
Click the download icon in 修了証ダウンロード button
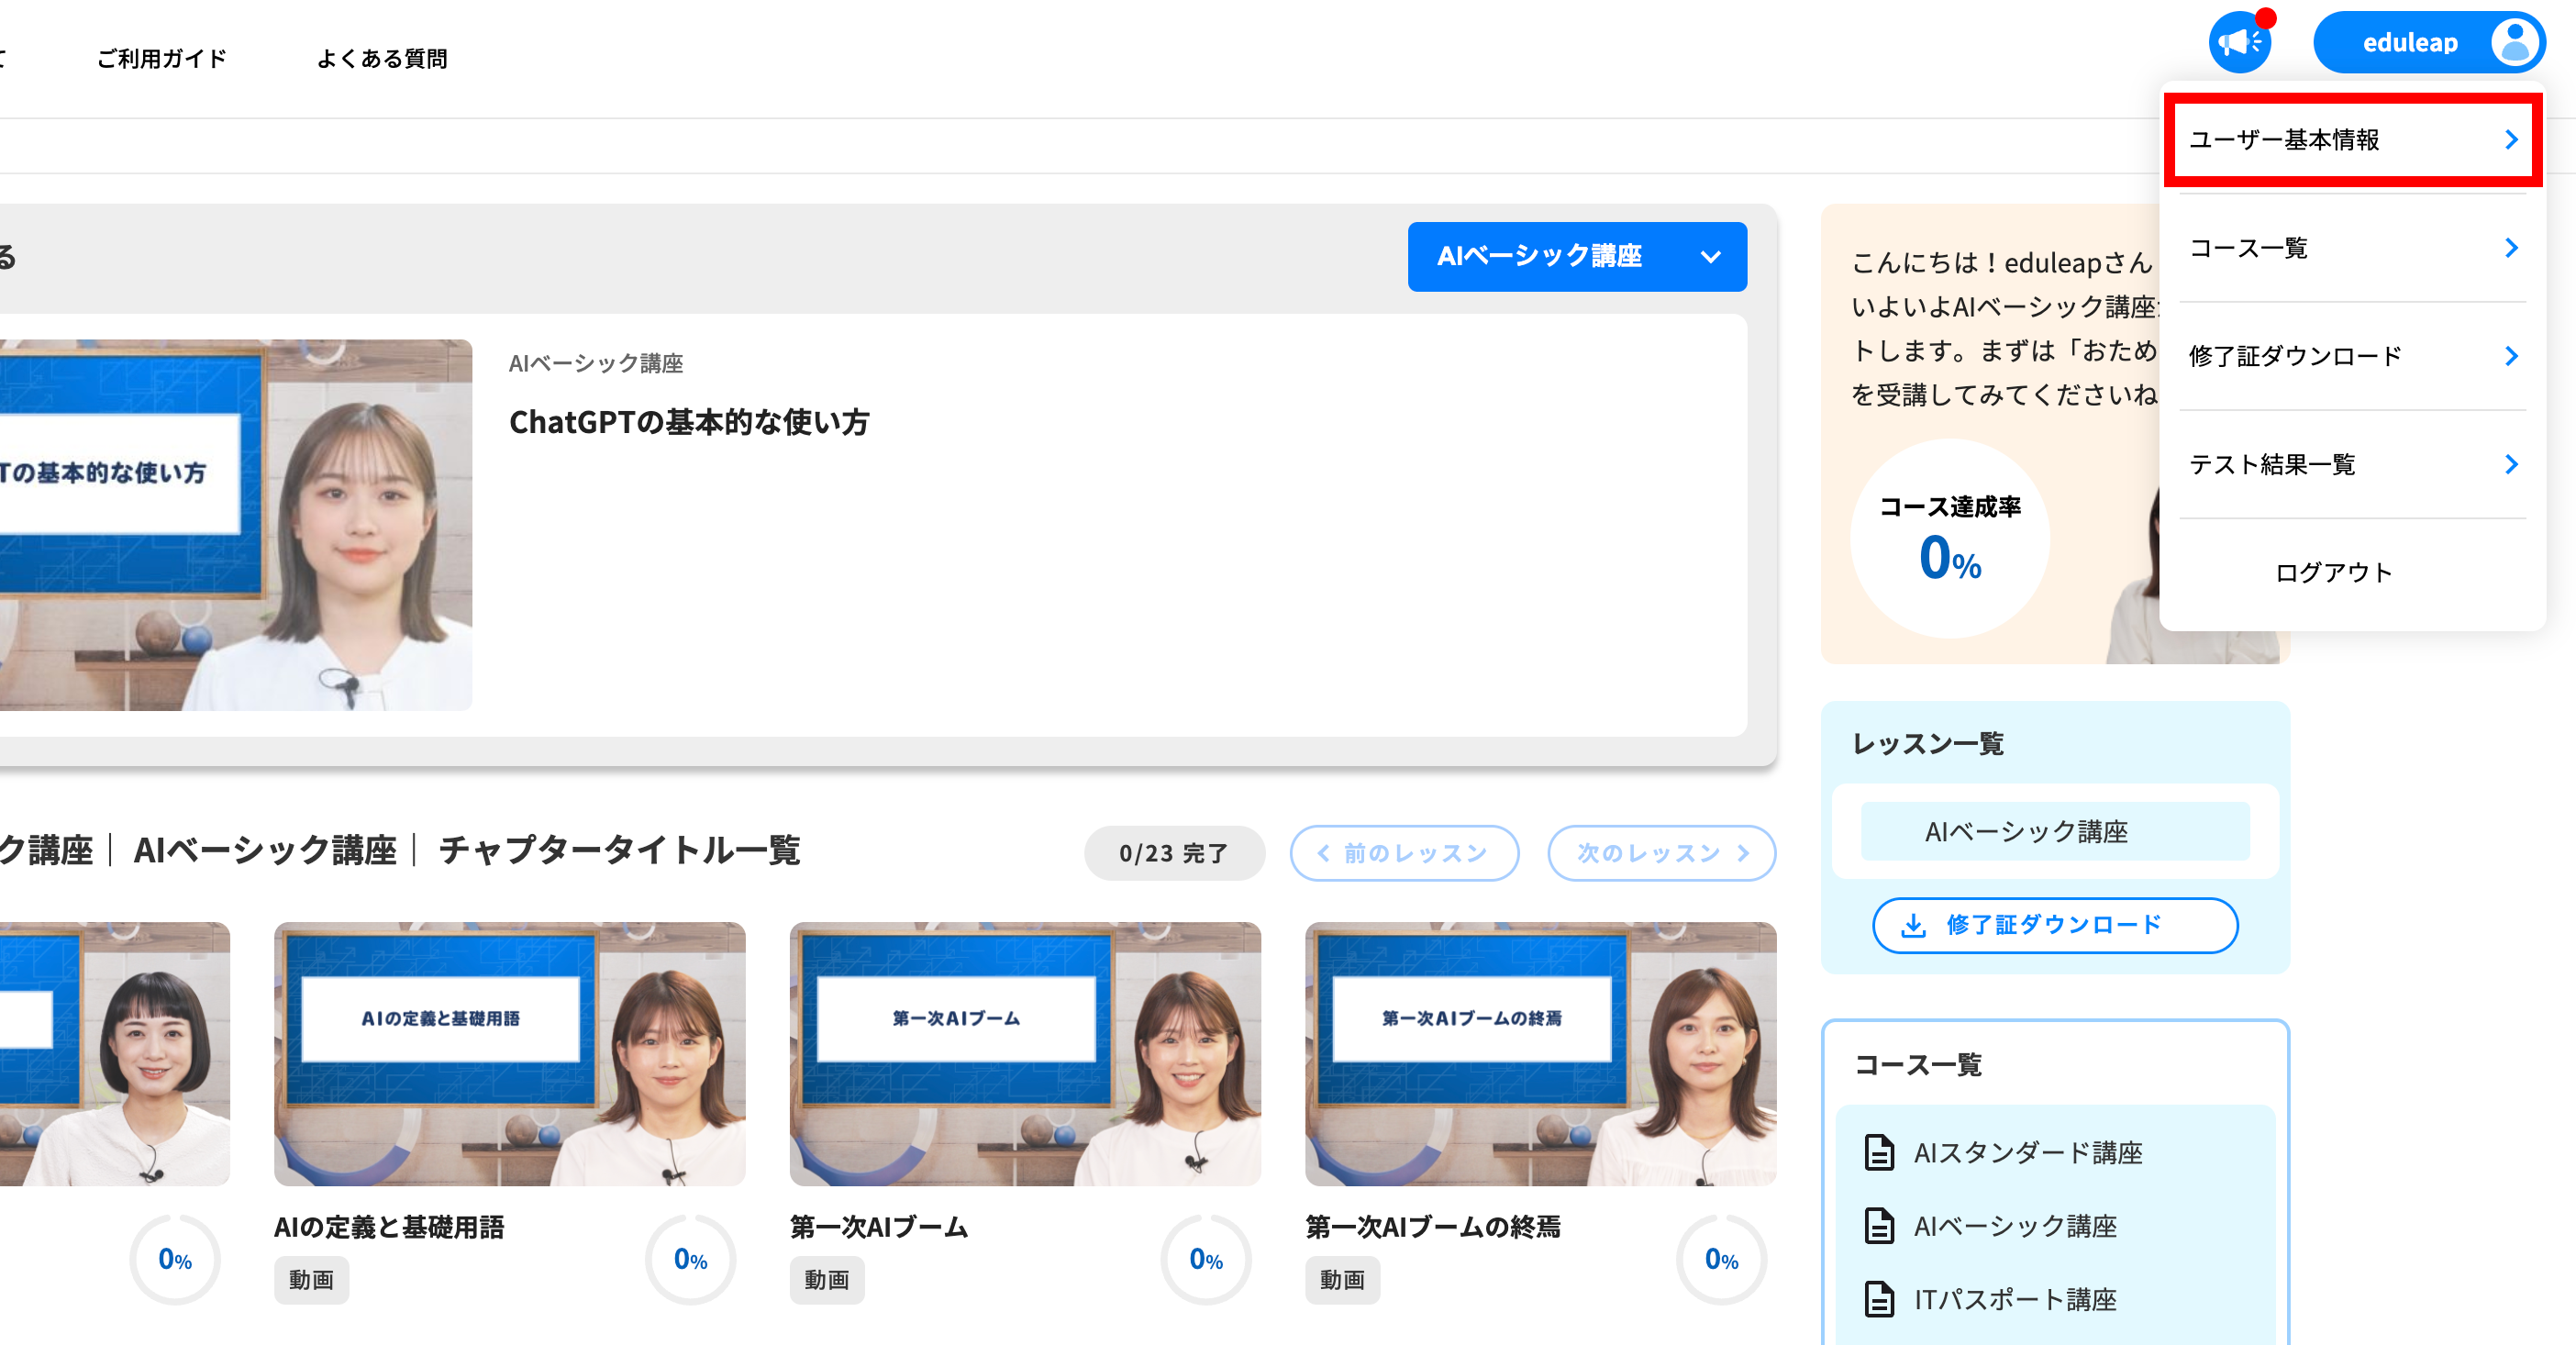(1913, 925)
